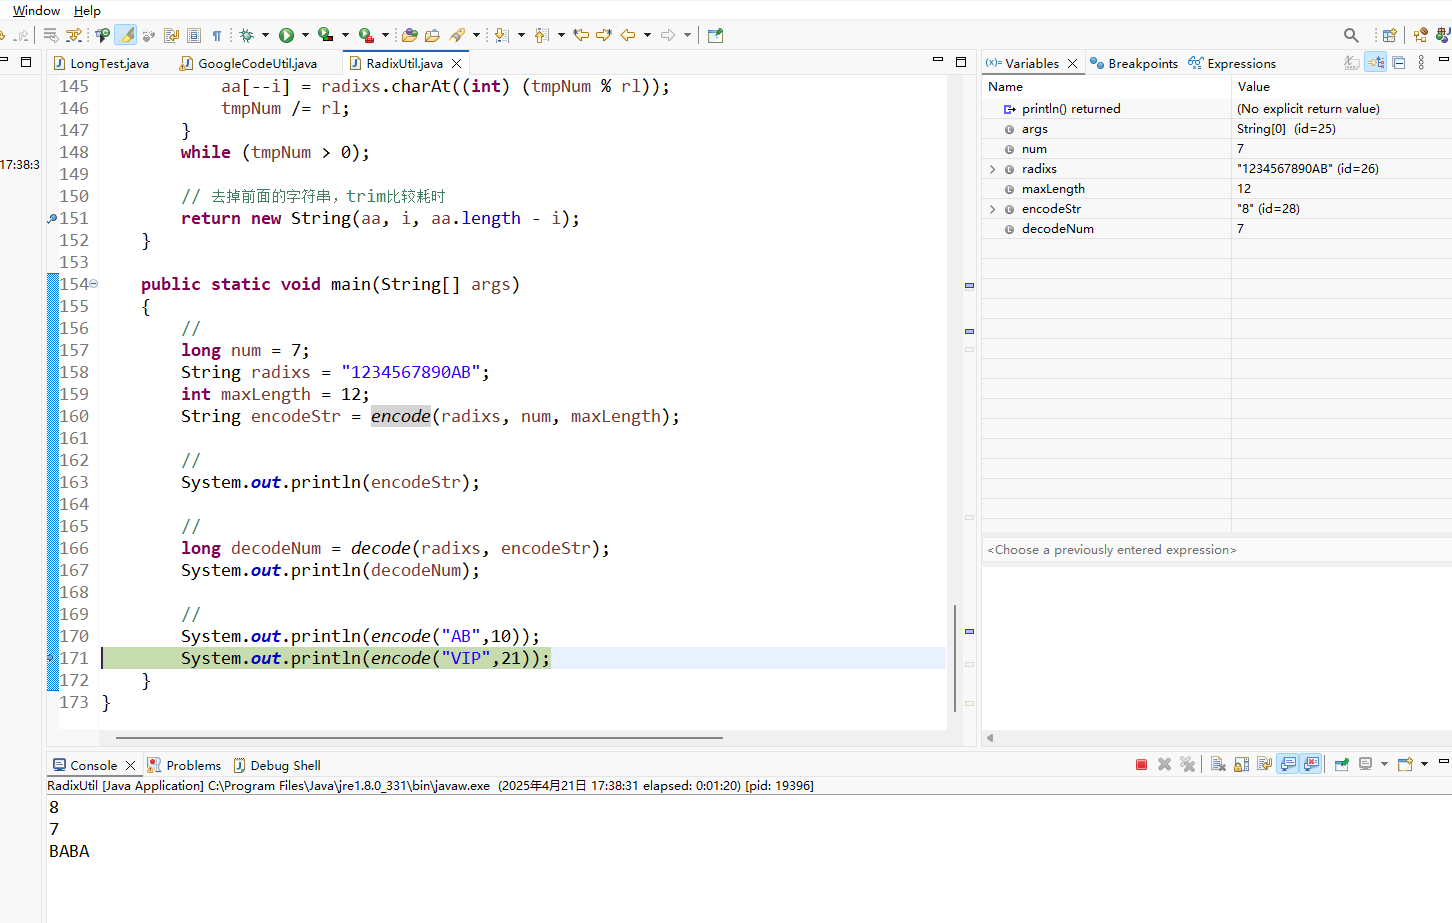1452x923 pixels.
Task: Terminate the running Java application
Action: tap(1141, 763)
